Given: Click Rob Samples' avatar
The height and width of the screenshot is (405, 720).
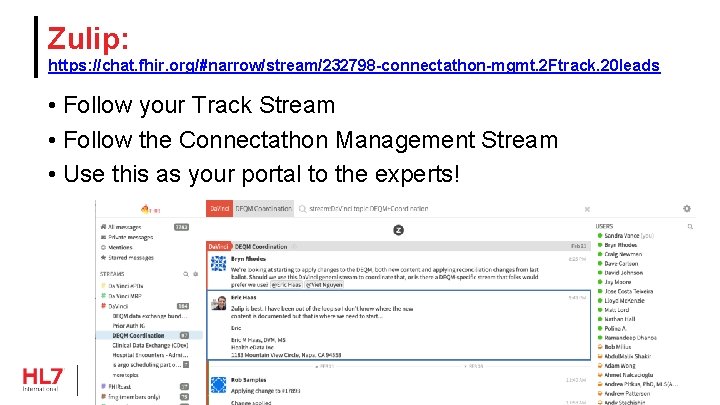Looking at the screenshot, I should pos(219,385).
